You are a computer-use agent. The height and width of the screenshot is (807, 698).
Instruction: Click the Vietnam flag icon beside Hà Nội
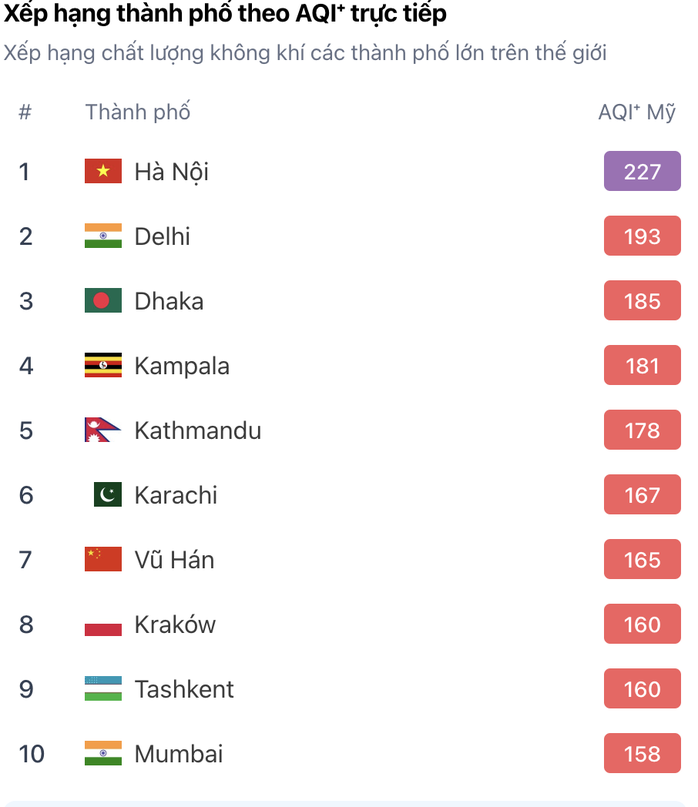point(103,171)
